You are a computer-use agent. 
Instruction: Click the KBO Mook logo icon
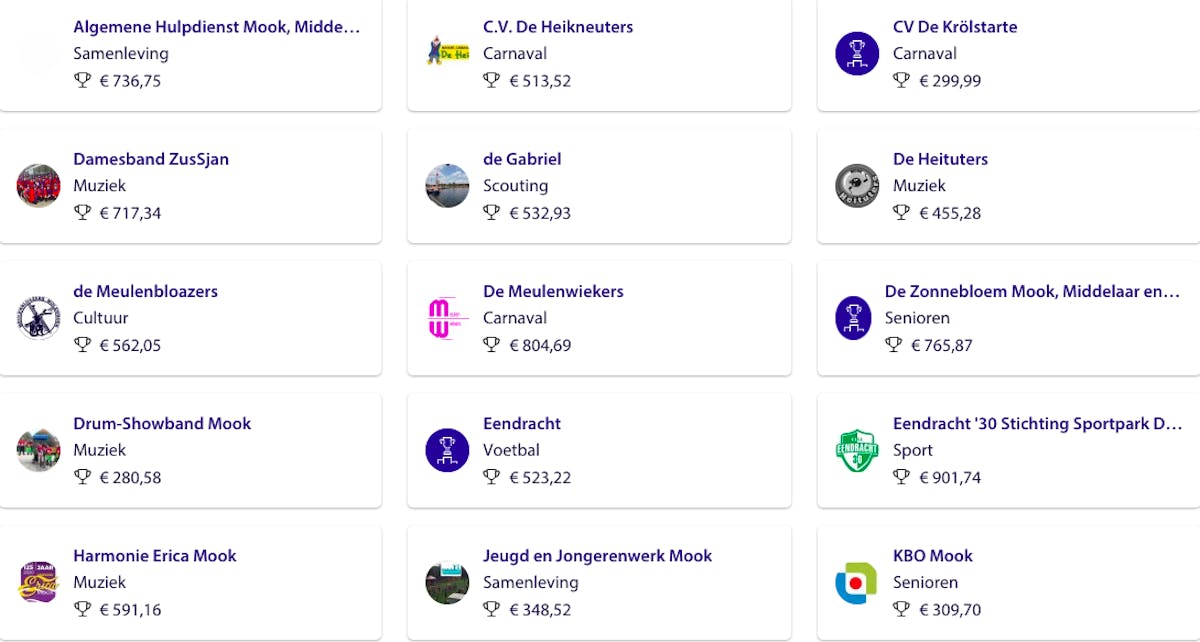click(x=857, y=583)
